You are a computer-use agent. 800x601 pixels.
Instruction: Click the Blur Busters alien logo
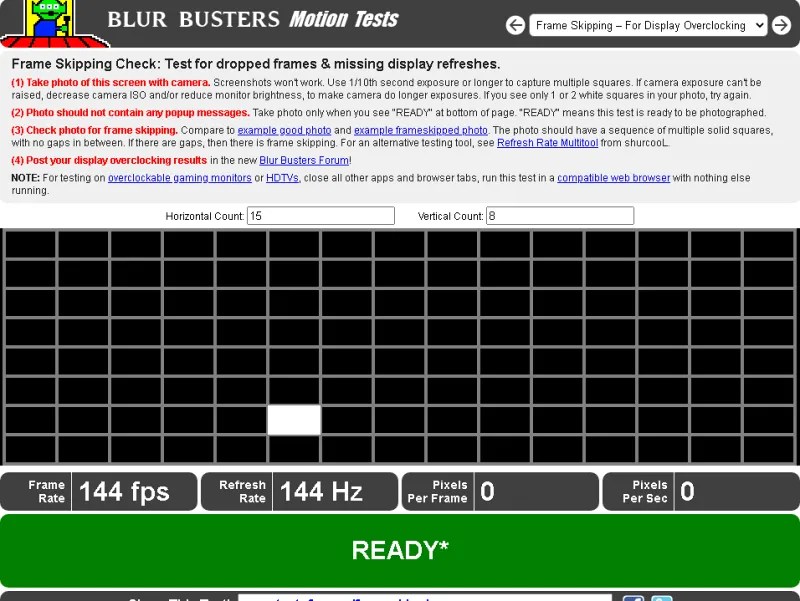click(48, 22)
